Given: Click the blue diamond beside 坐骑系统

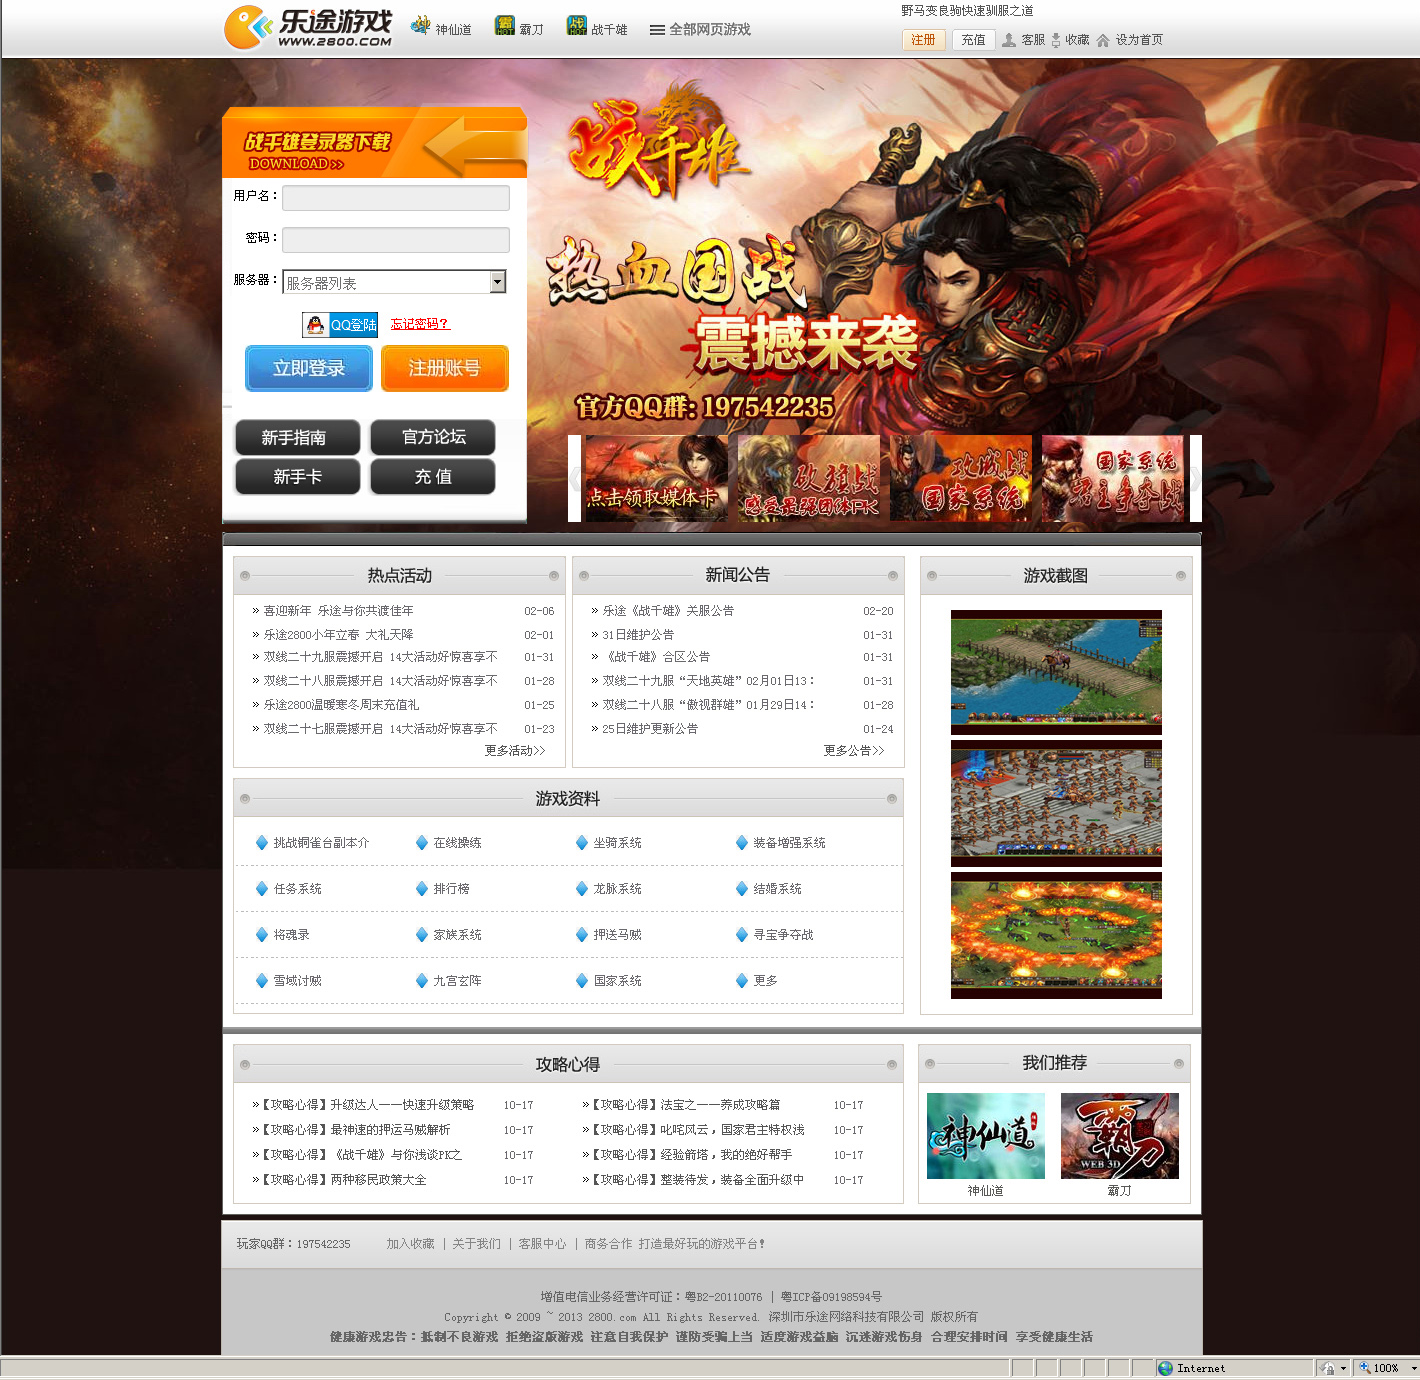Looking at the screenshot, I should (582, 843).
